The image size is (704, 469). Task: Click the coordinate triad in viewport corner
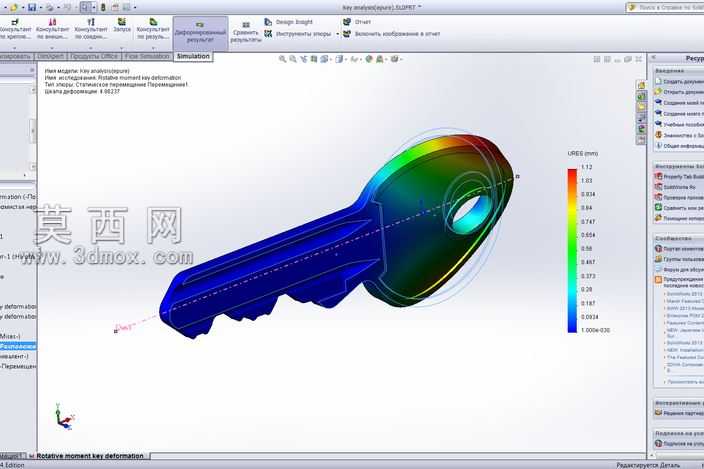pos(64,417)
